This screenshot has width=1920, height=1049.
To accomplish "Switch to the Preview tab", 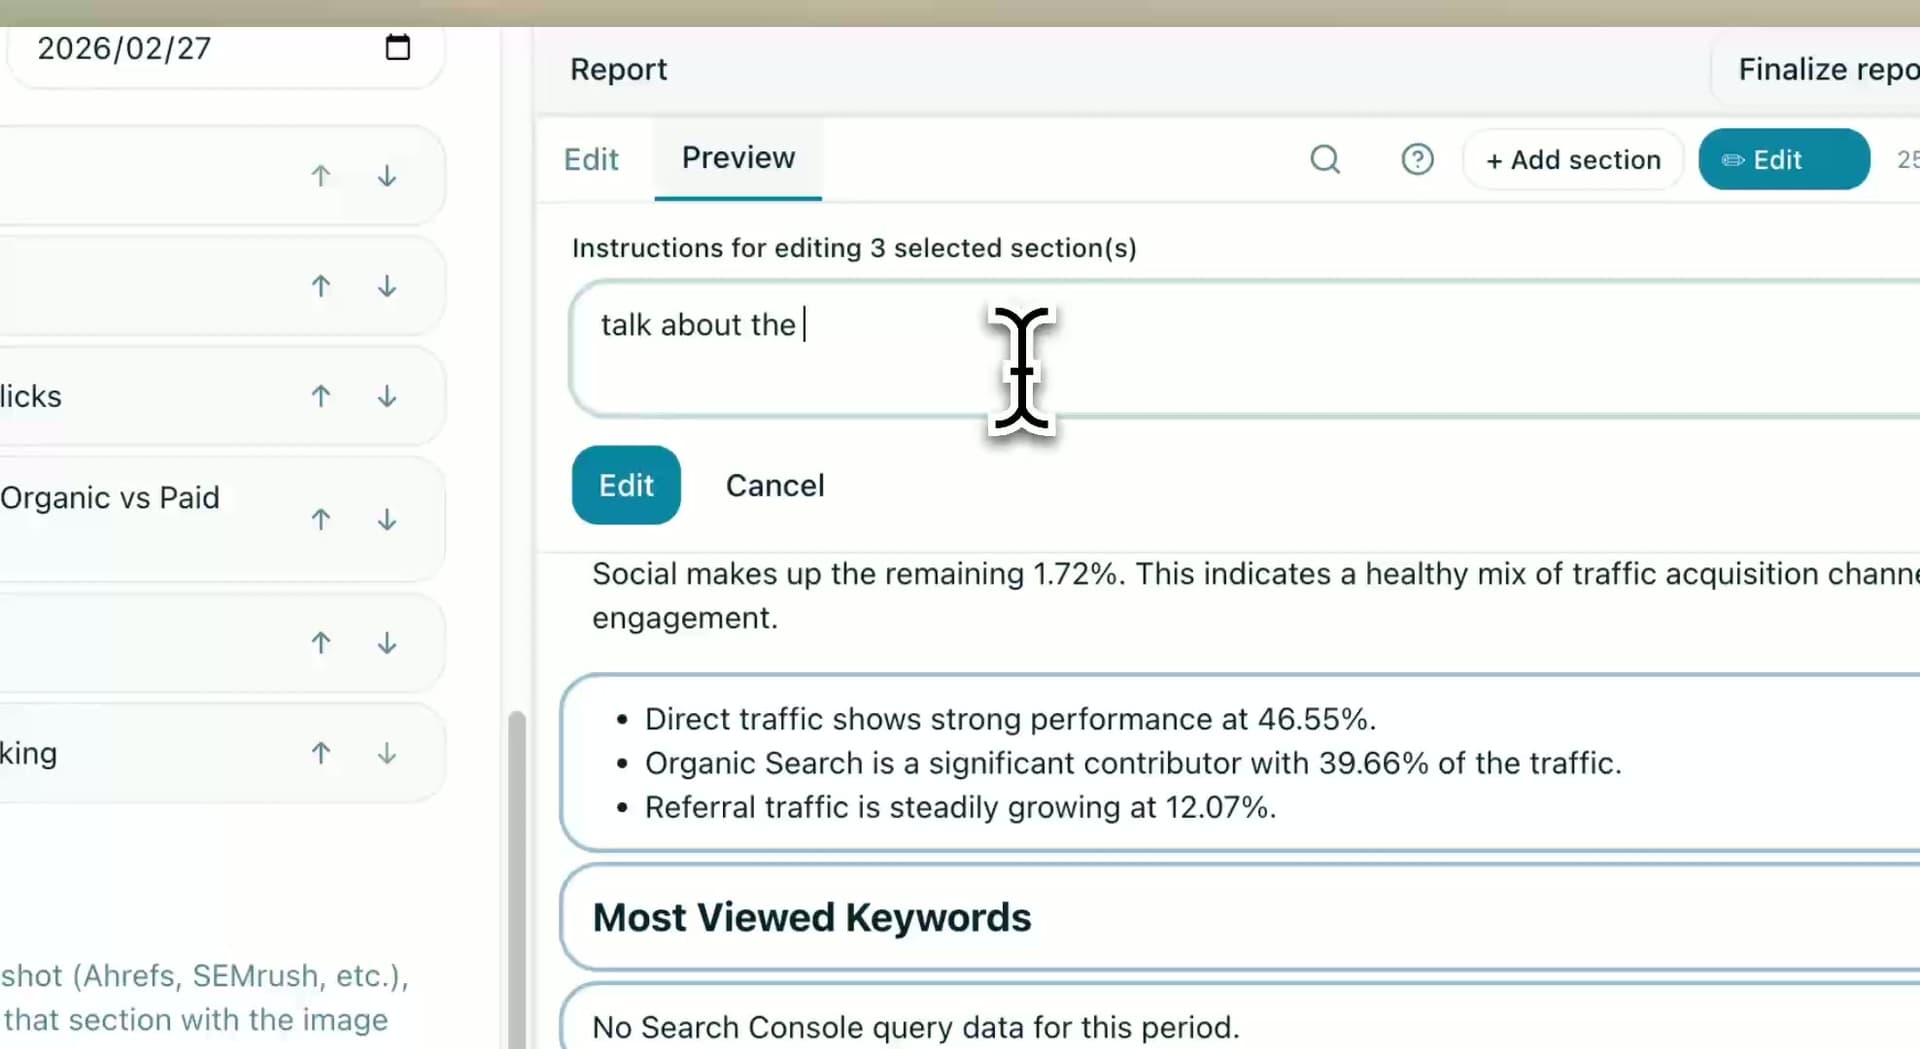I will tap(738, 157).
